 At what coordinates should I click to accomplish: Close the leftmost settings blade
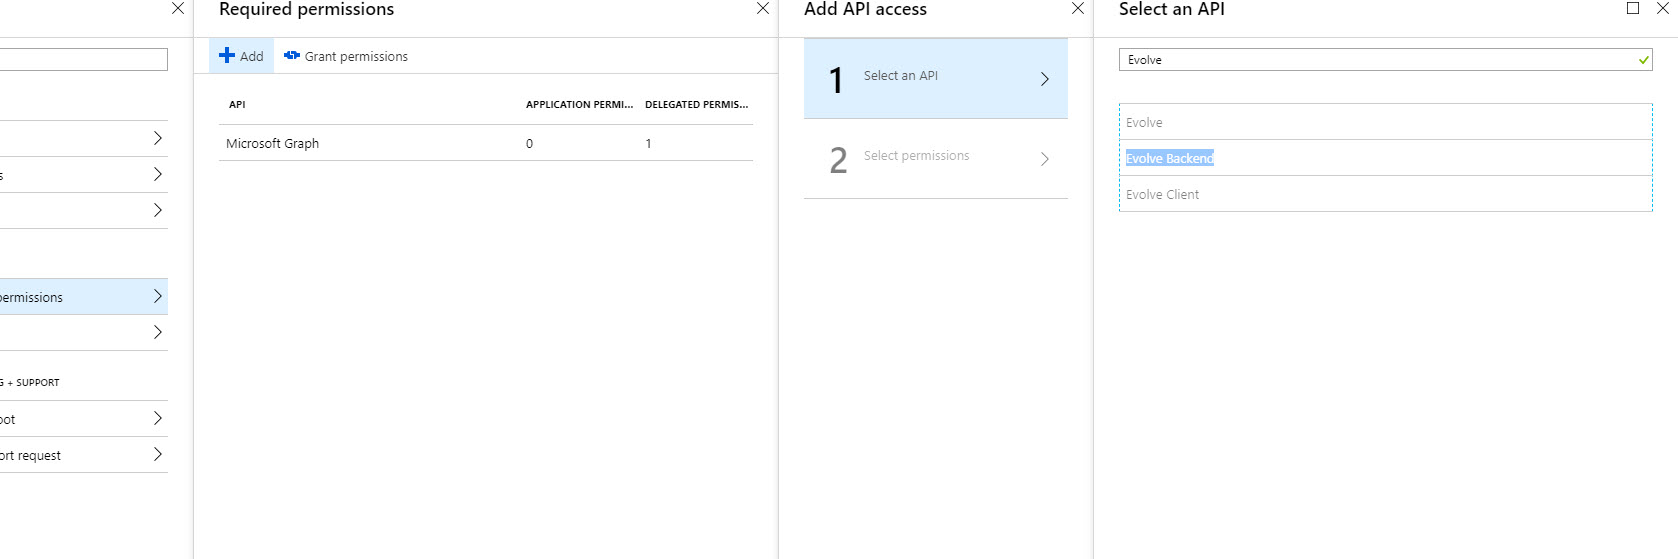178,8
